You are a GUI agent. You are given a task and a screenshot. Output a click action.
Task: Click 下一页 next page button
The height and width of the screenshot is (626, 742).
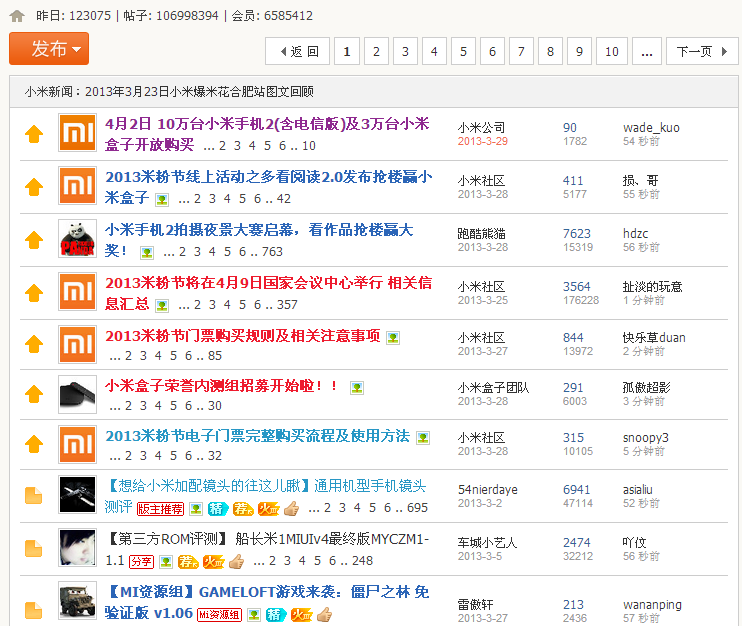click(702, 51)
